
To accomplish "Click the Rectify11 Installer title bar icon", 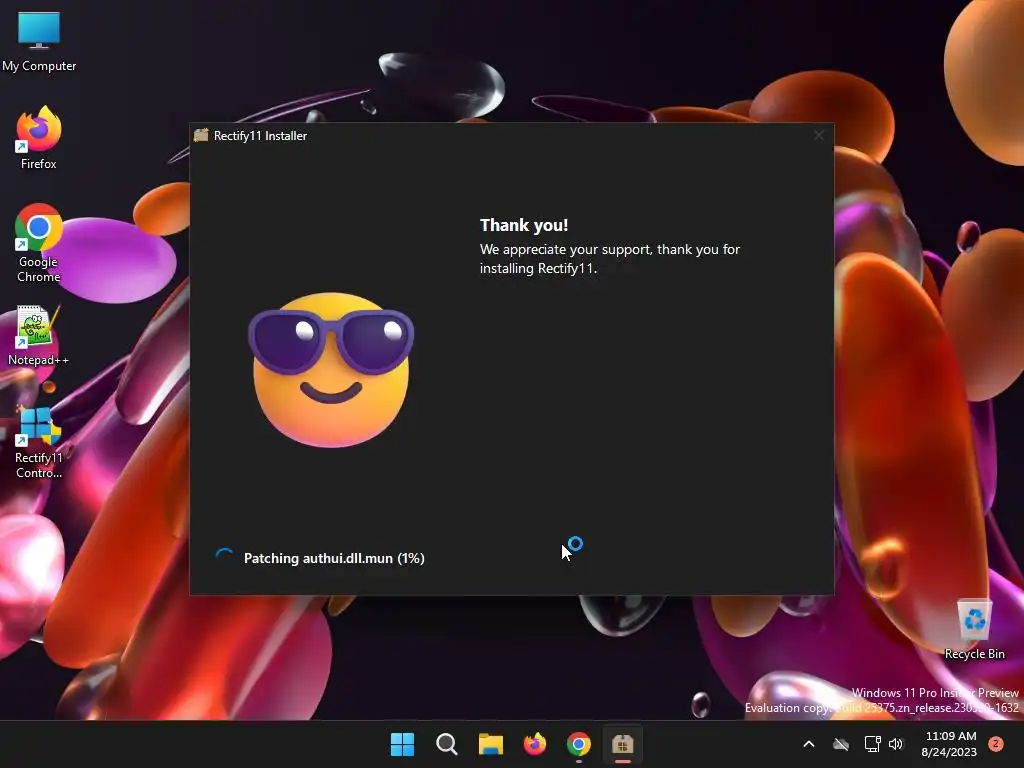I will [x=201, y=135].
